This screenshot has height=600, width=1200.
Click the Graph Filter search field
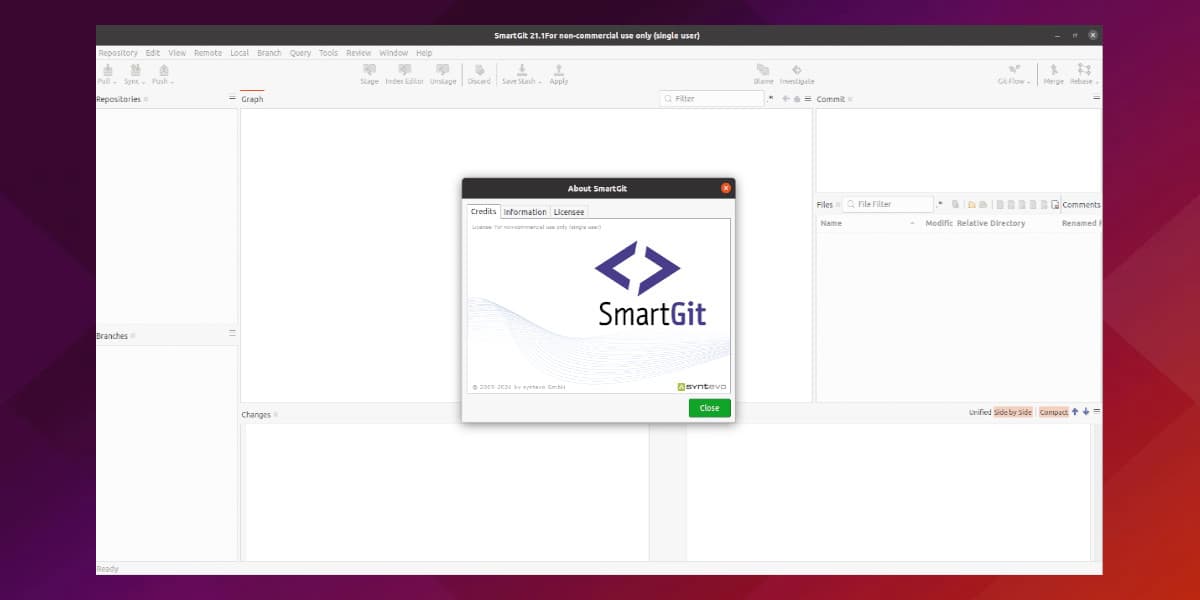pos(715,99)
